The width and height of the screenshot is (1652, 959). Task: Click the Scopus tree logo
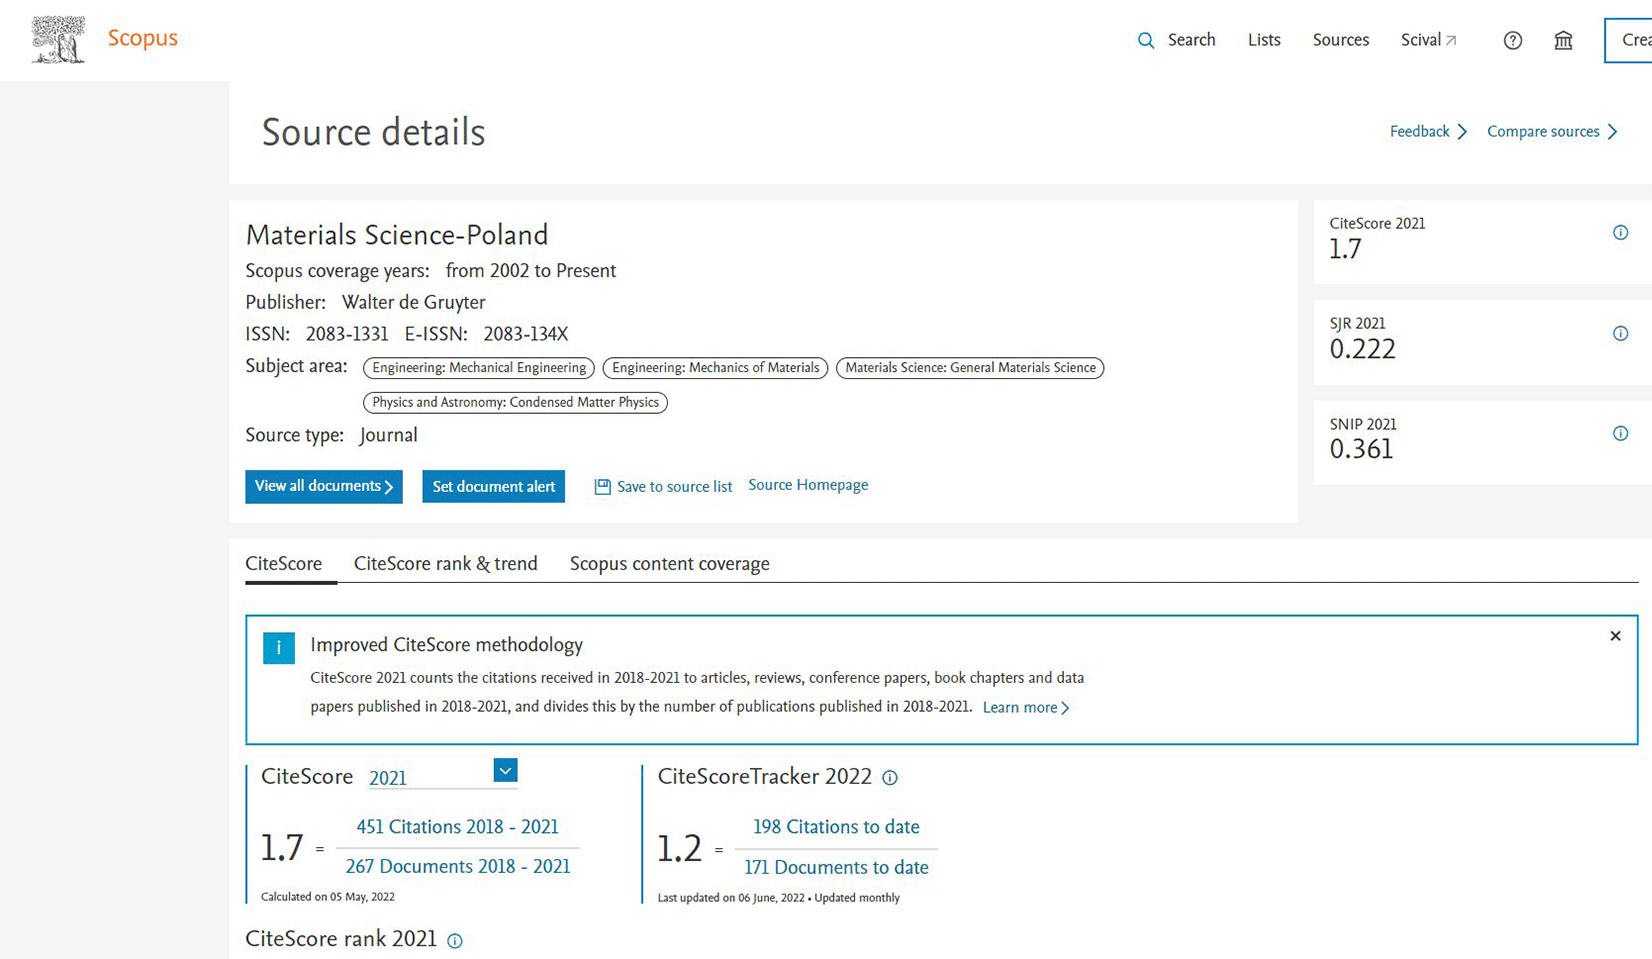(58, 40)
